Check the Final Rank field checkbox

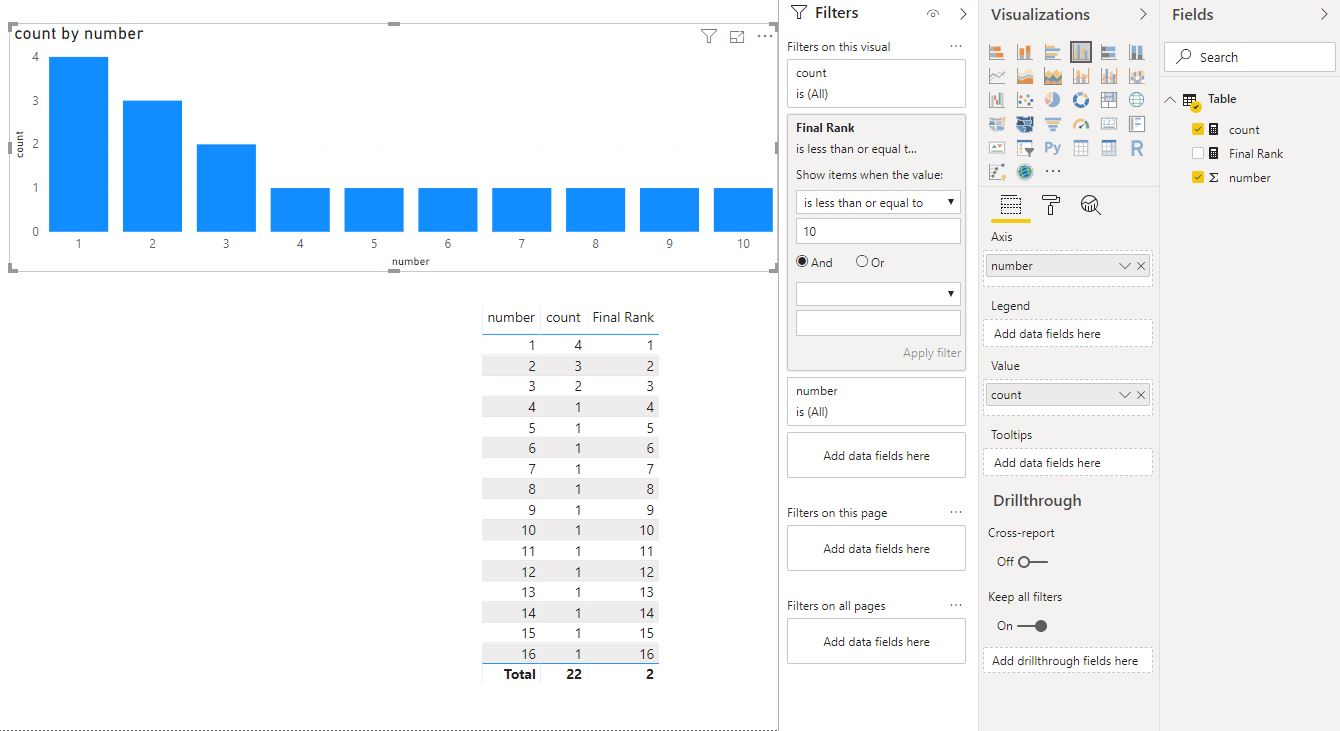(1198, 153)
